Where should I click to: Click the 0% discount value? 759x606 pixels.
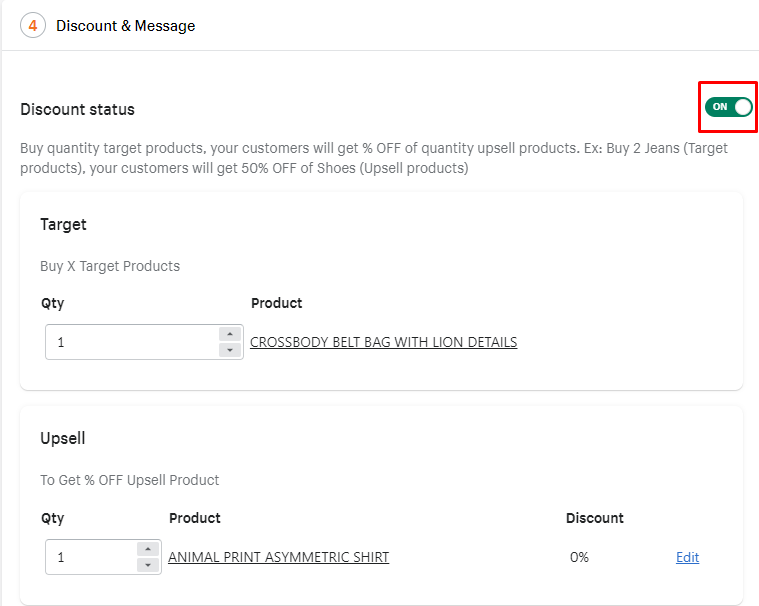[x=579, y=557]
